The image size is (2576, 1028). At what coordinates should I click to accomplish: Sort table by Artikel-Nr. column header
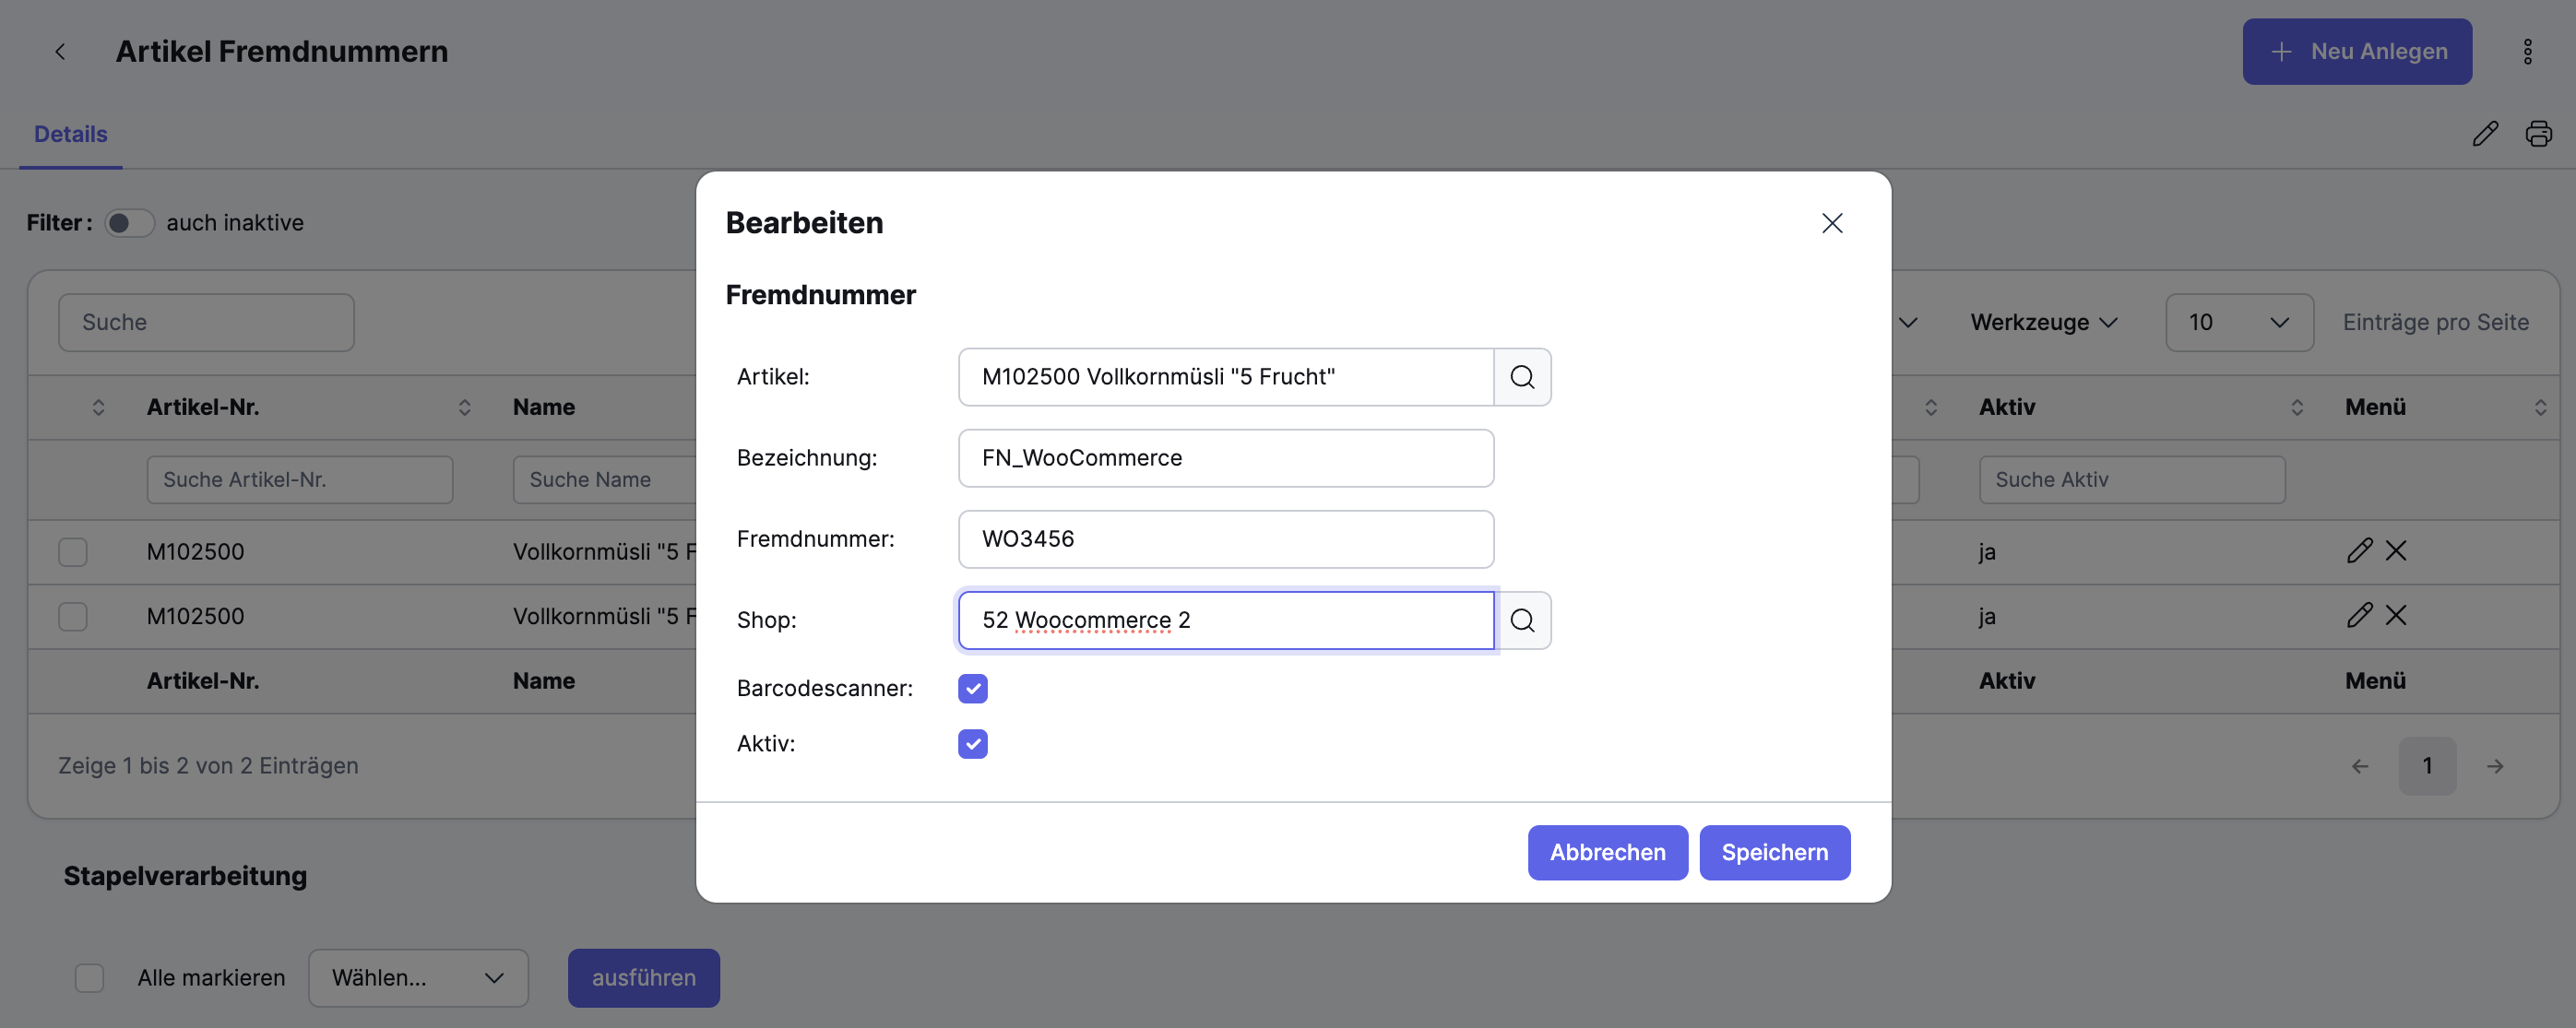203,407
